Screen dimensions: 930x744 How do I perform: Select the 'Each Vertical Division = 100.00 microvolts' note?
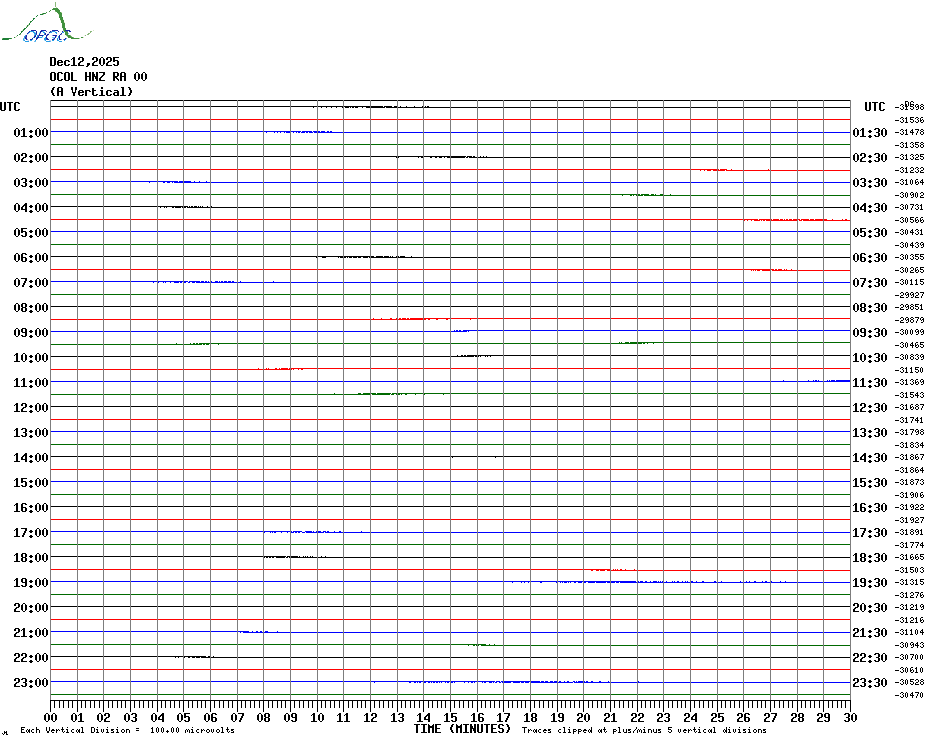128,730
